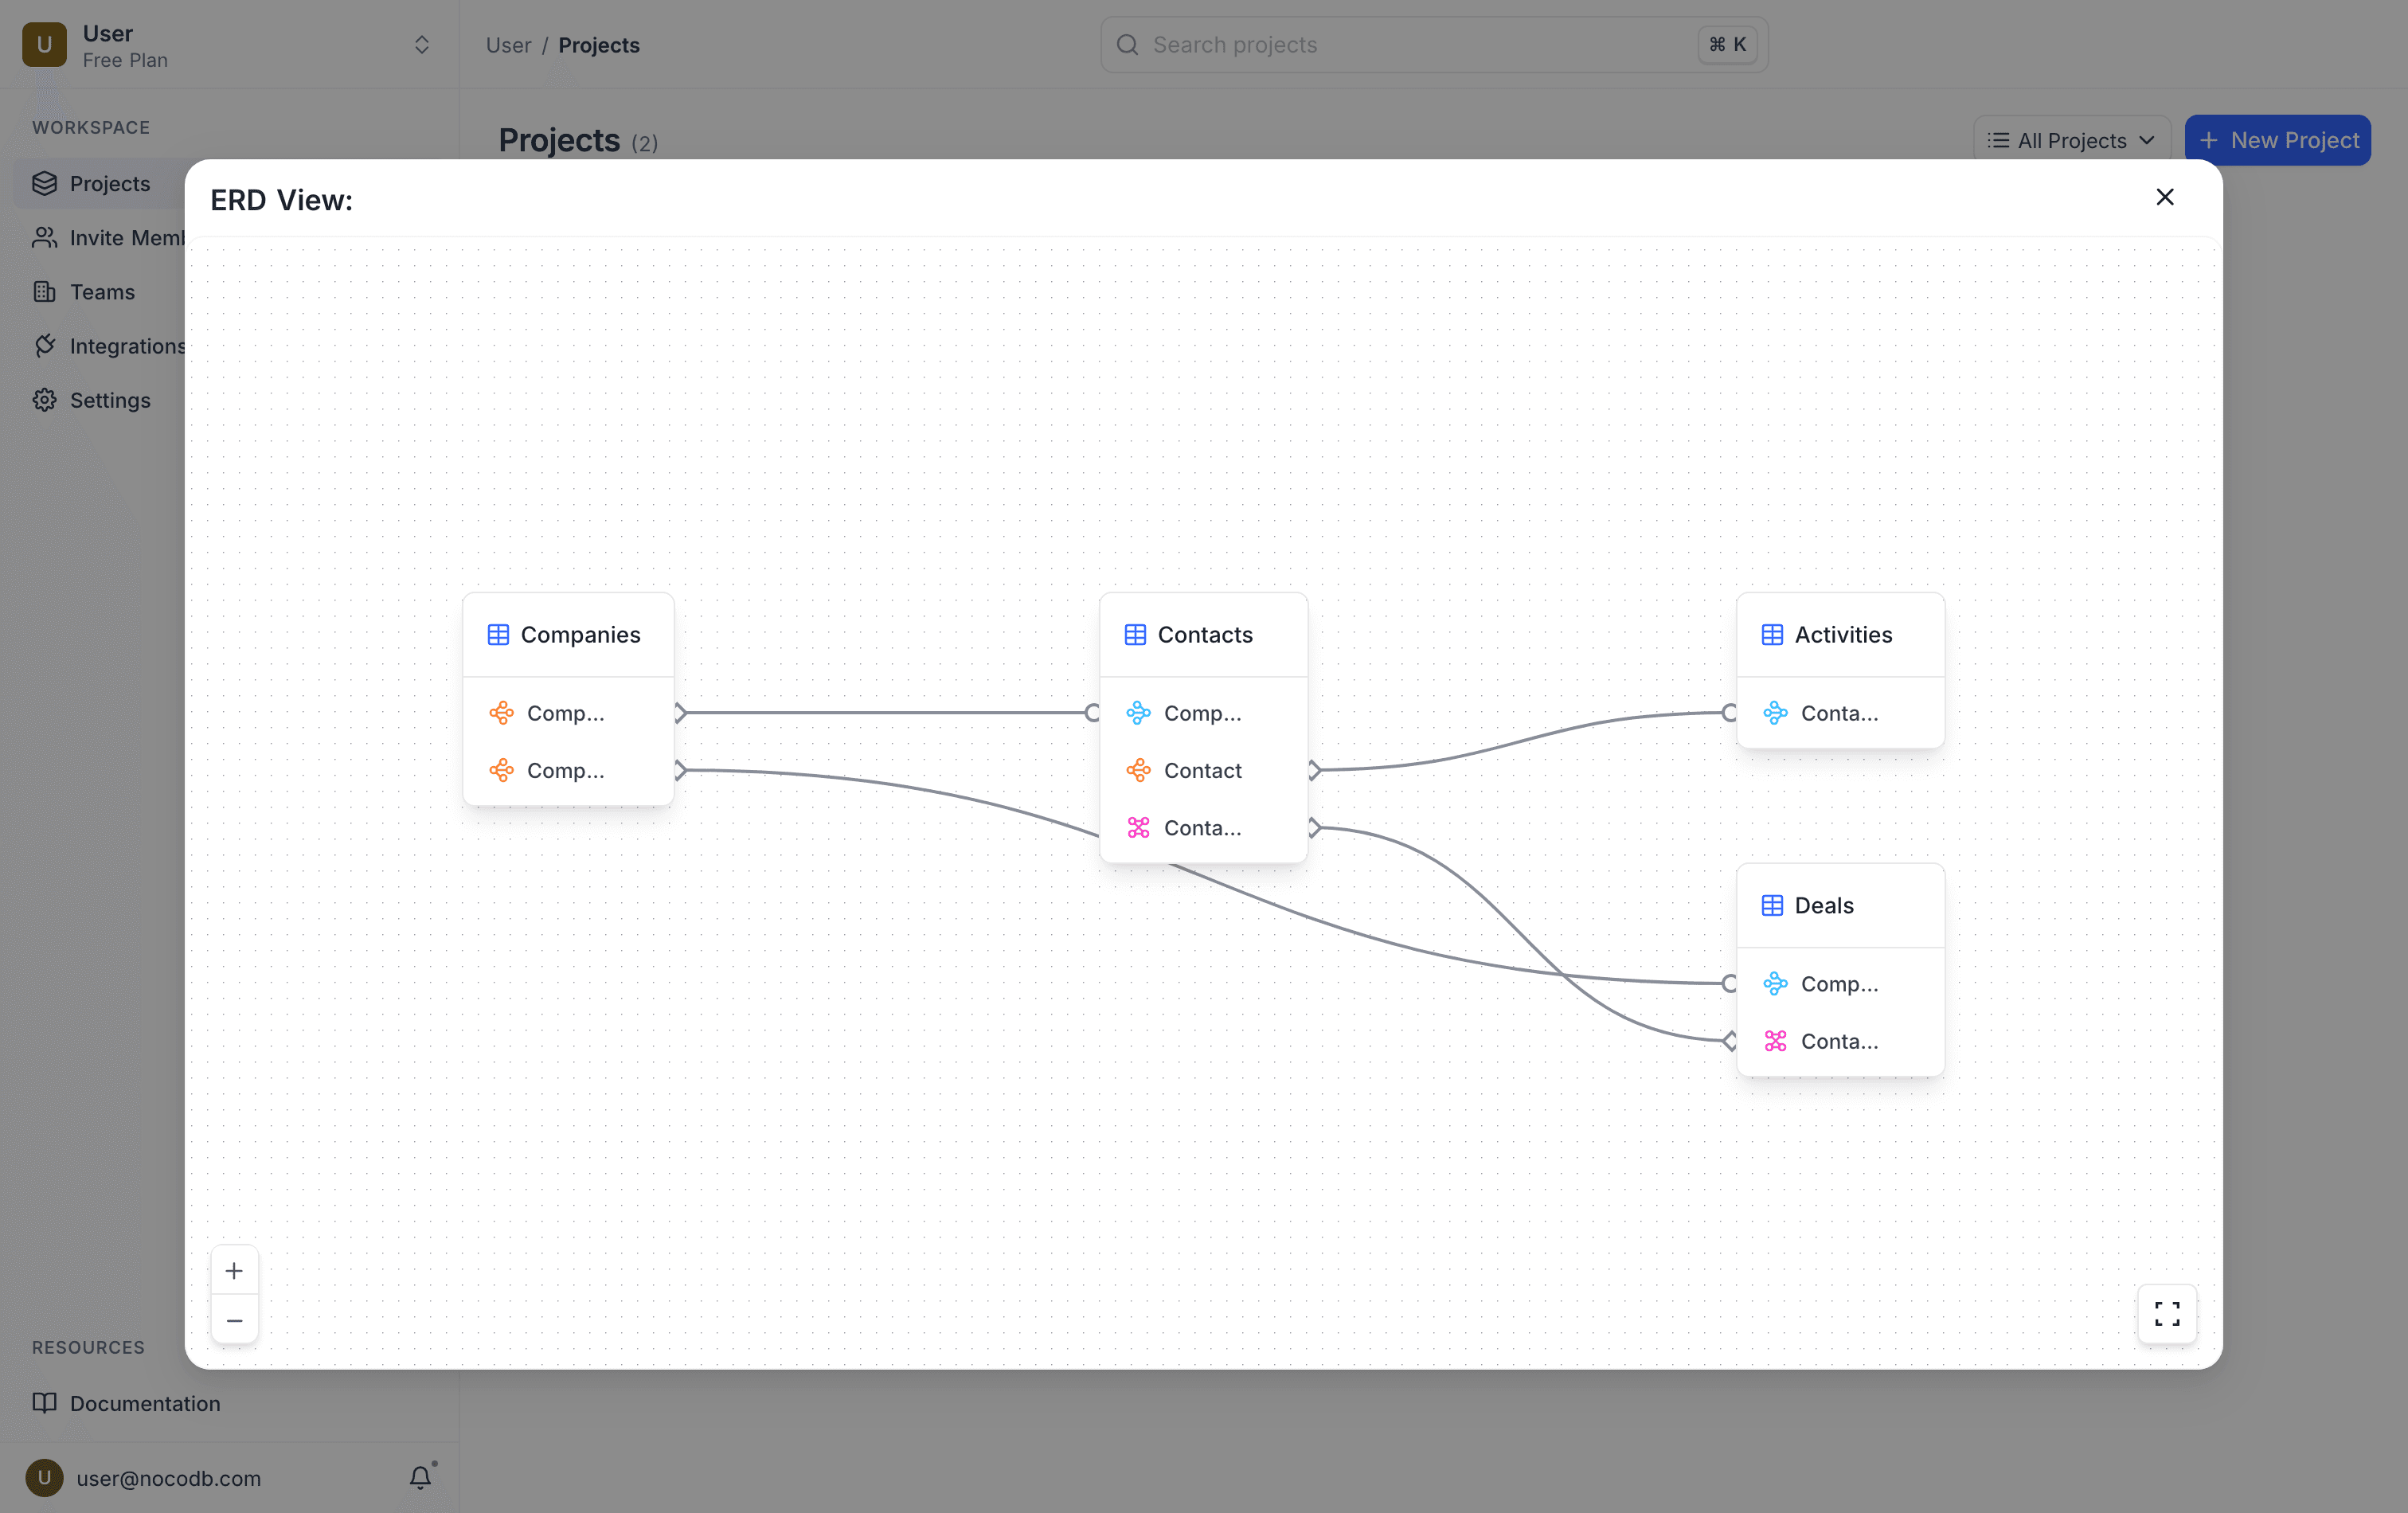Focus the Search projects field
2408x1513 pixels.
[x=1433, y=45]
